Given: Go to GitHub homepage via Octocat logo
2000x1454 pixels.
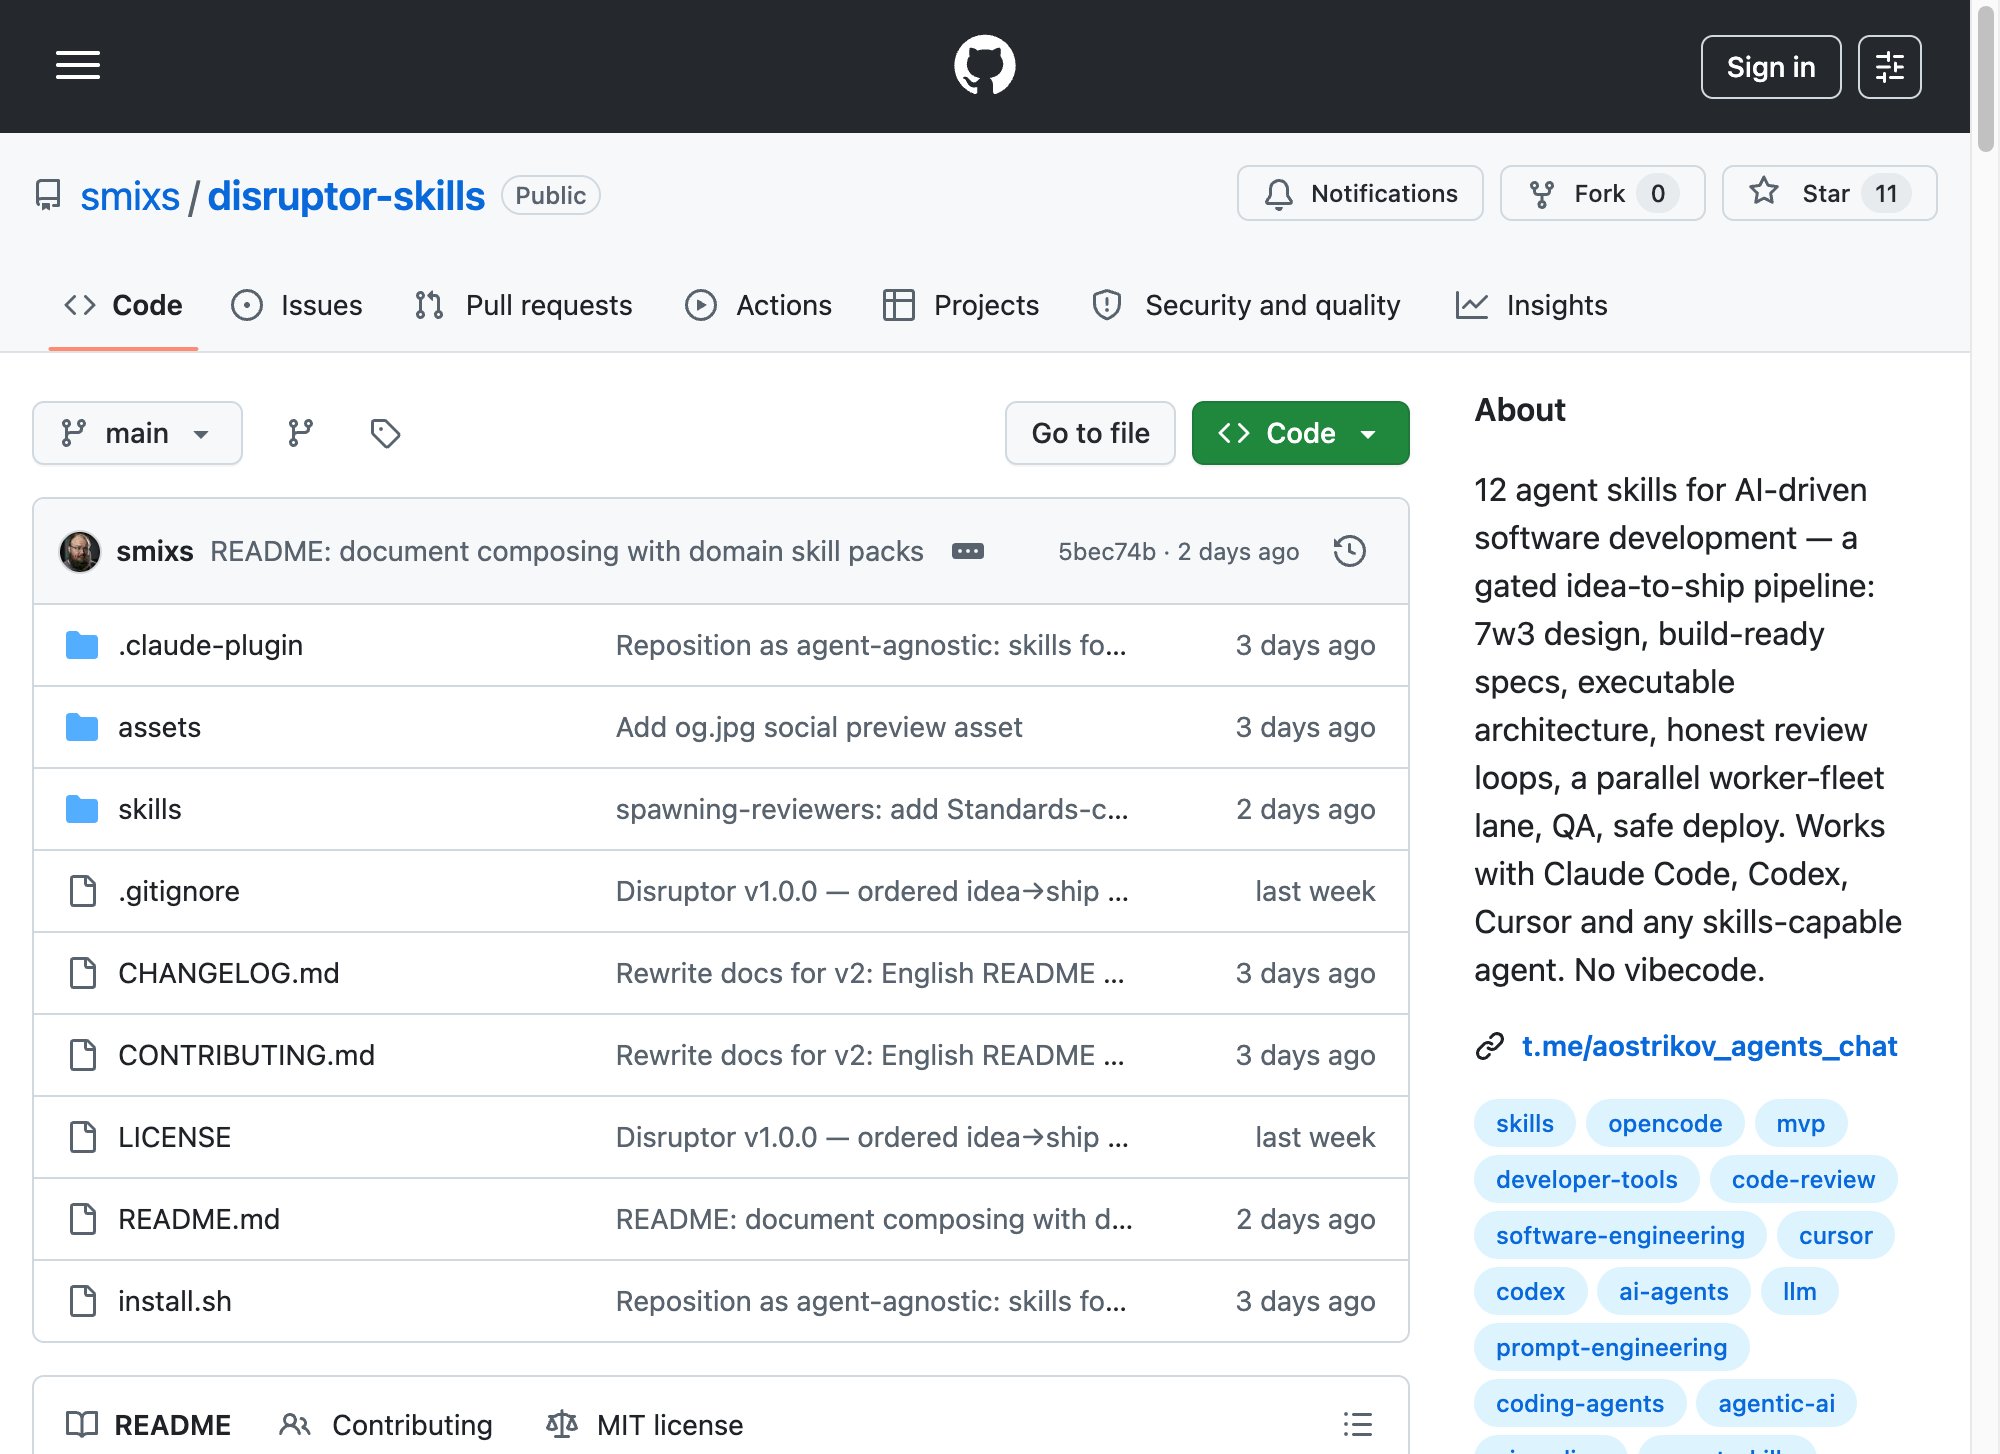Looking at the screenshot, I should 985,66.
